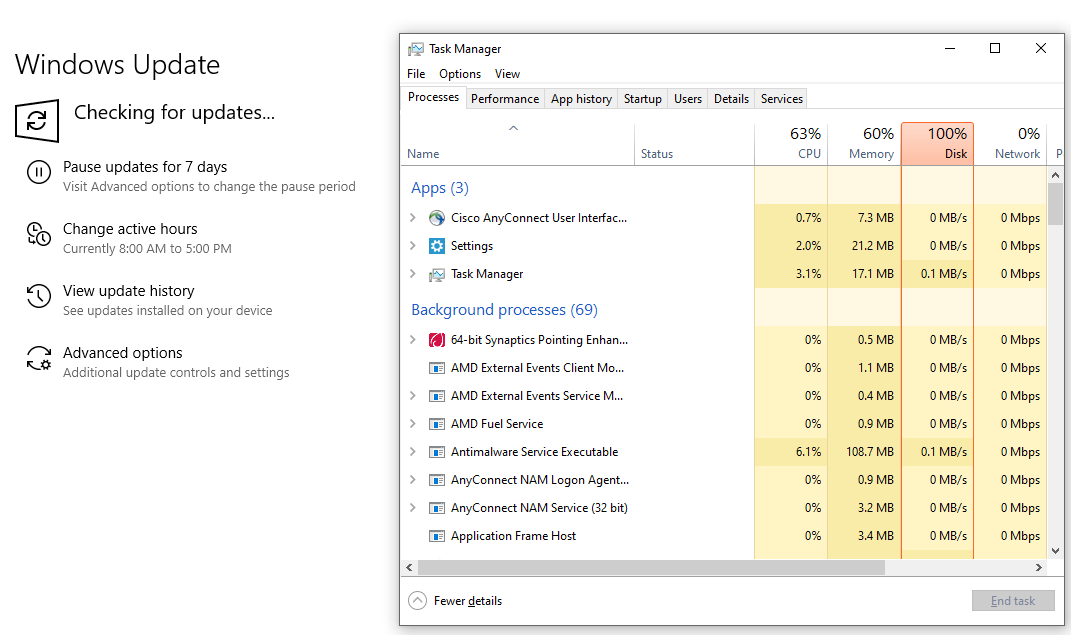Screen dimensions: 1071x635
Task: Click the AnyConnect NAM Logon Agent icon
Action: [436, 480]
